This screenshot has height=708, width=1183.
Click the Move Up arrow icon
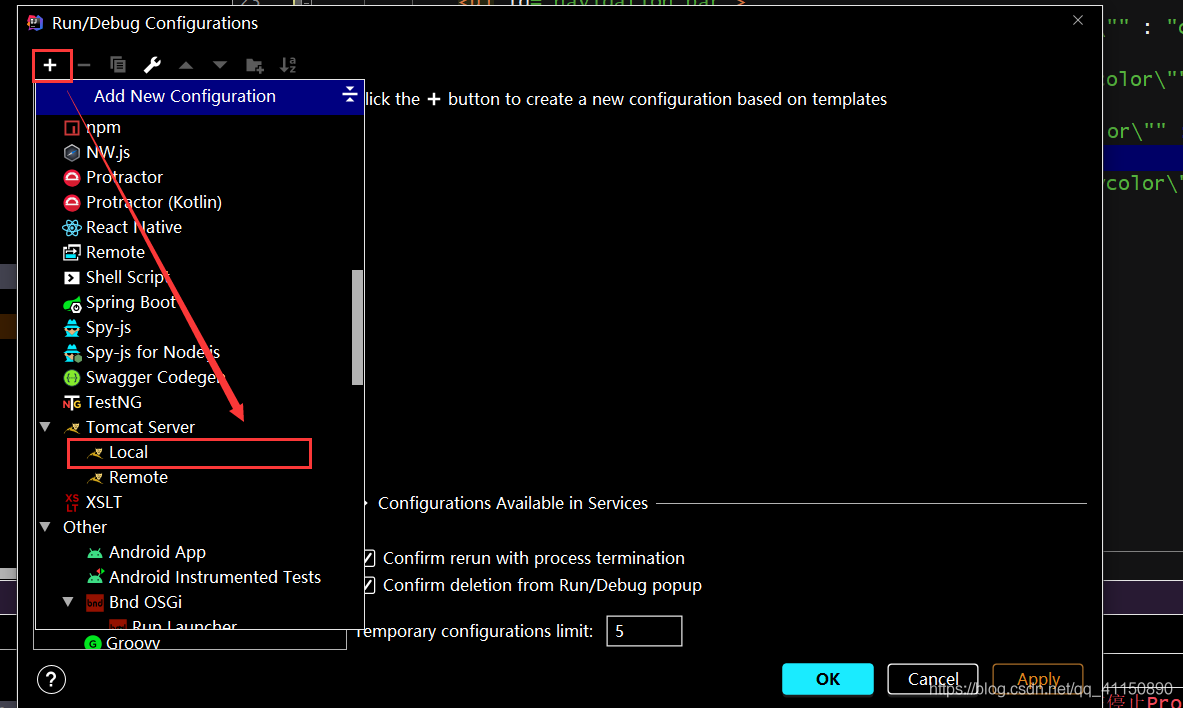186,66
